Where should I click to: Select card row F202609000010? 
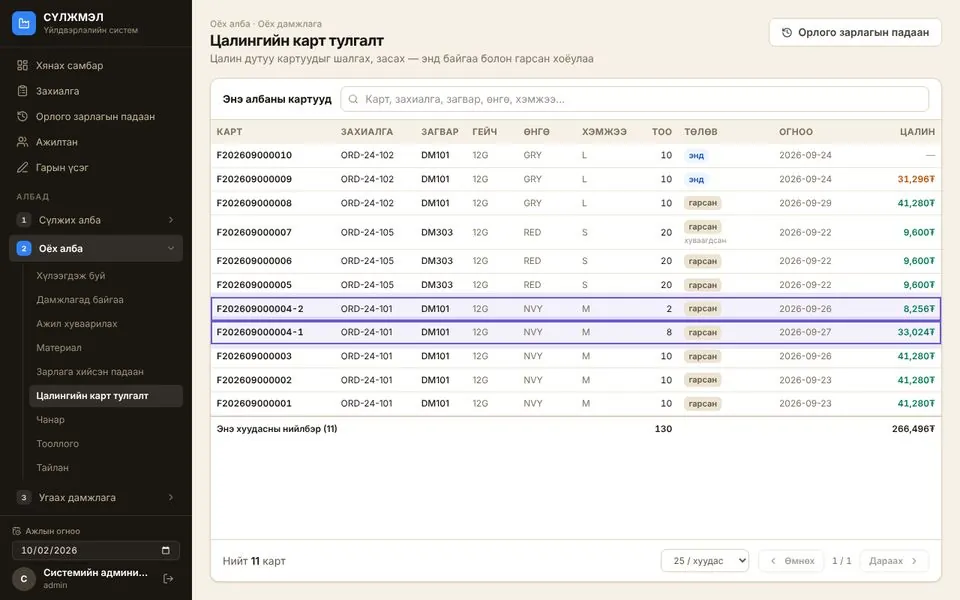click(576, 156)
